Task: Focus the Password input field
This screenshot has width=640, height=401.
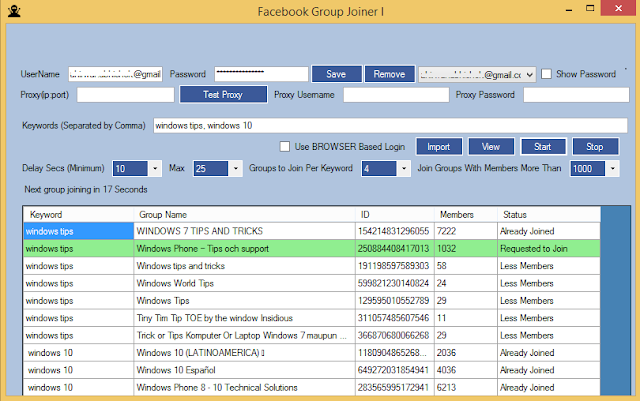Action: tap(261, 74)
